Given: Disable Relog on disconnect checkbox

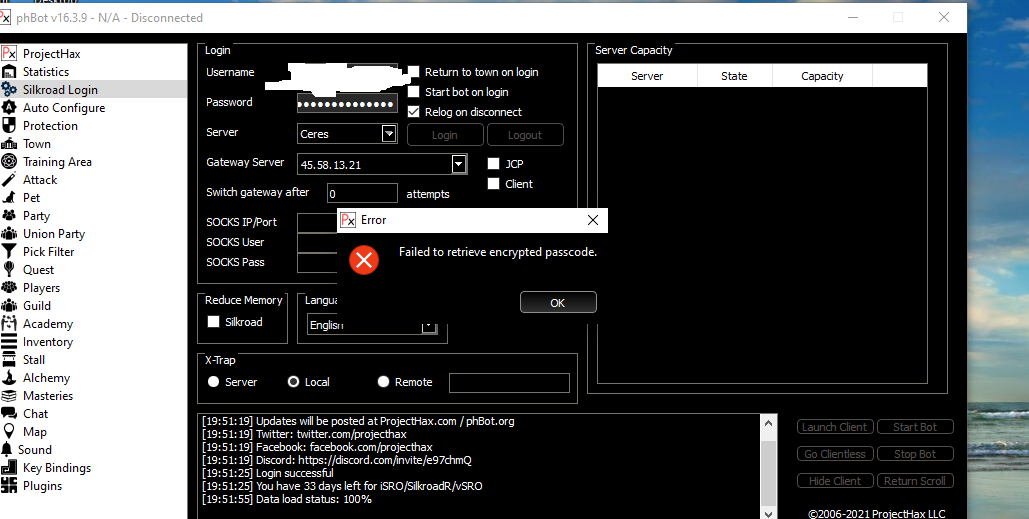Looking at the screenshot, I should click(414, 112).
